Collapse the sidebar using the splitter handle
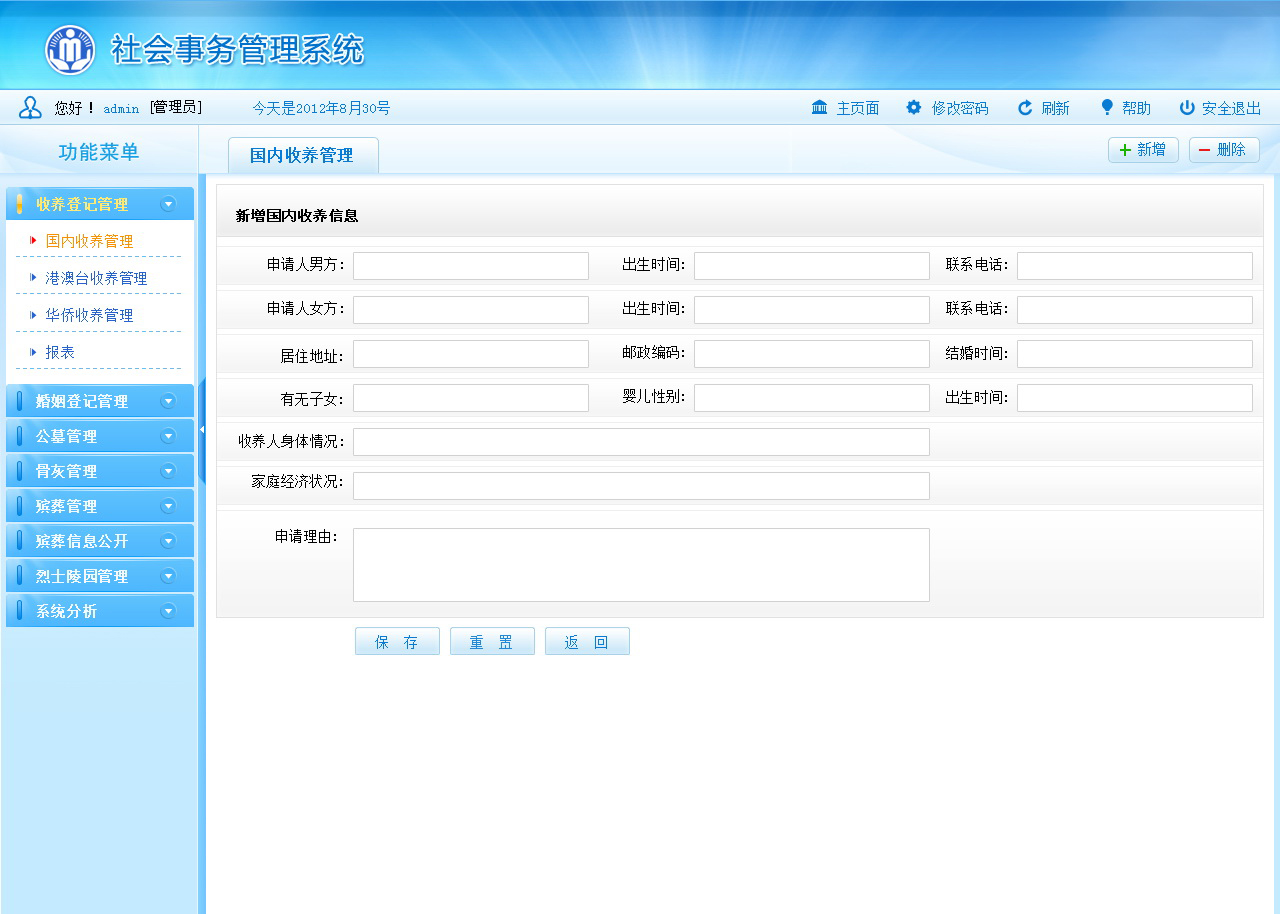1280x914 pixels. point(202,430)
